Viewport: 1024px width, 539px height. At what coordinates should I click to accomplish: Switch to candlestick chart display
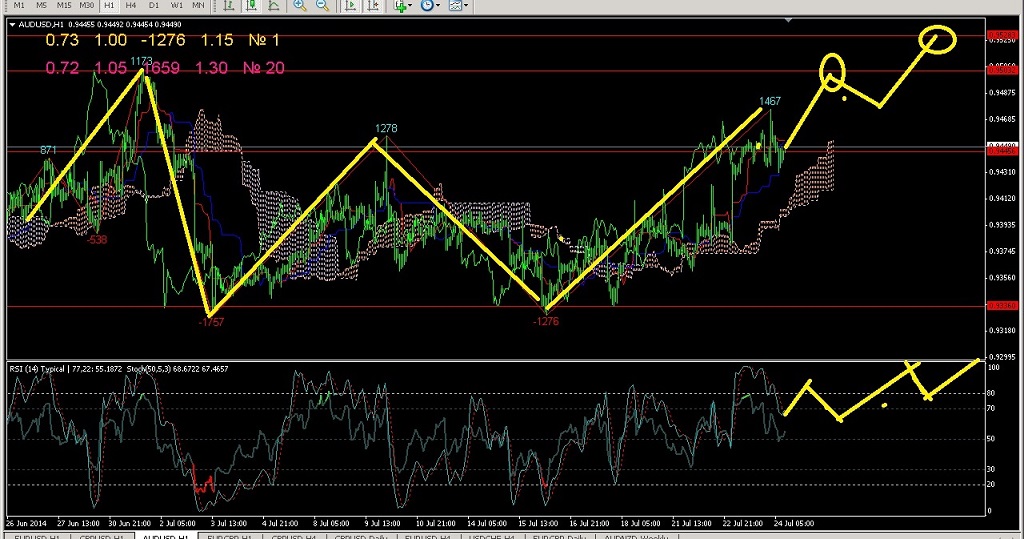point(253,6)
